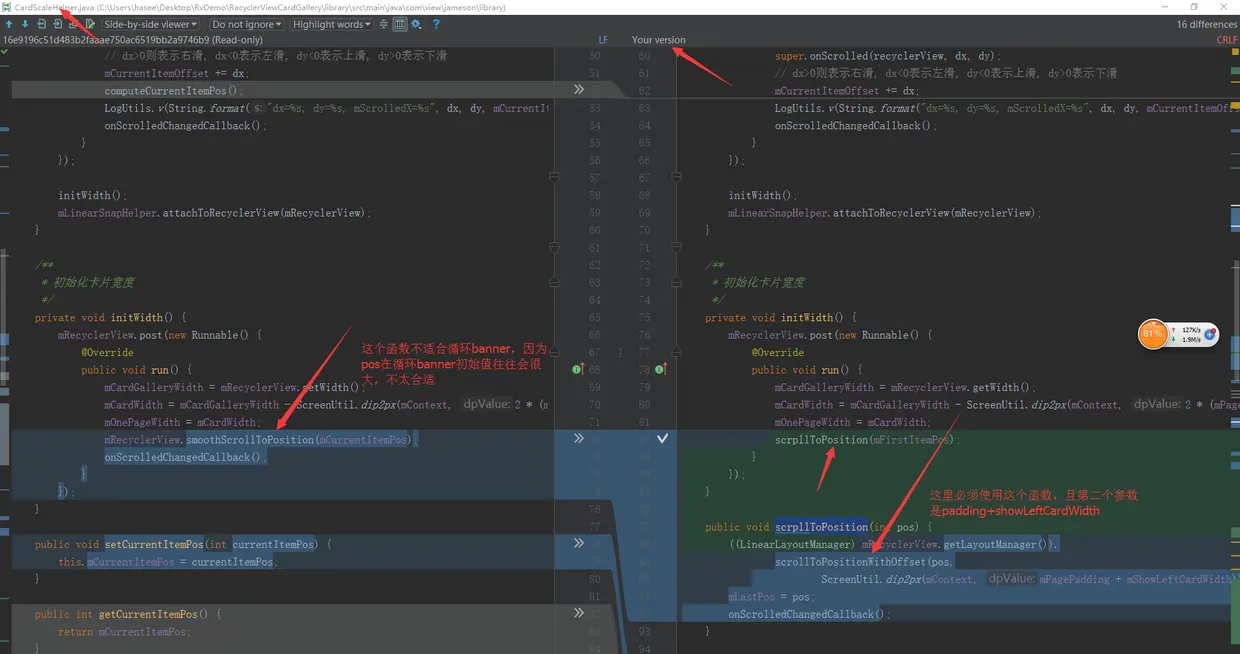The image size is (1240, 654).
Task: Click the blue plus circle on floating widget
Action: [x=1210, y=334]
